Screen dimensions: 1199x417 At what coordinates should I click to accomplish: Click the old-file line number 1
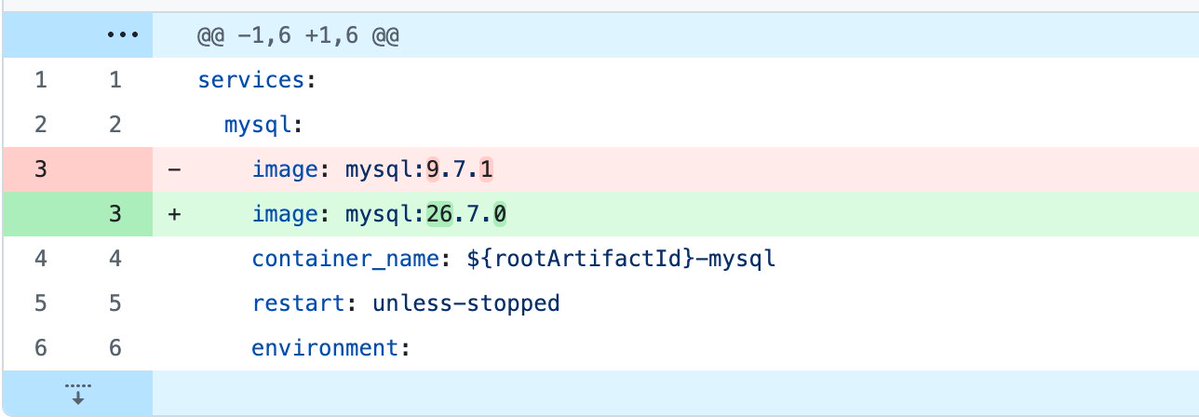click(x=41, y=80)
